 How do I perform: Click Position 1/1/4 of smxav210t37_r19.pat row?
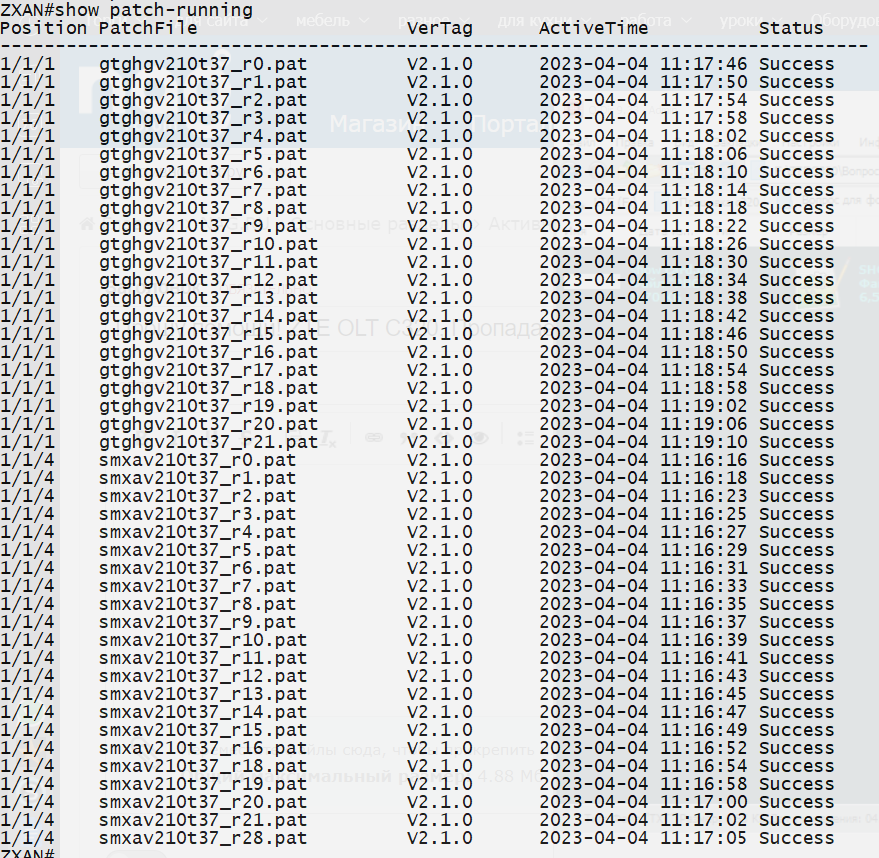point(27,784)
